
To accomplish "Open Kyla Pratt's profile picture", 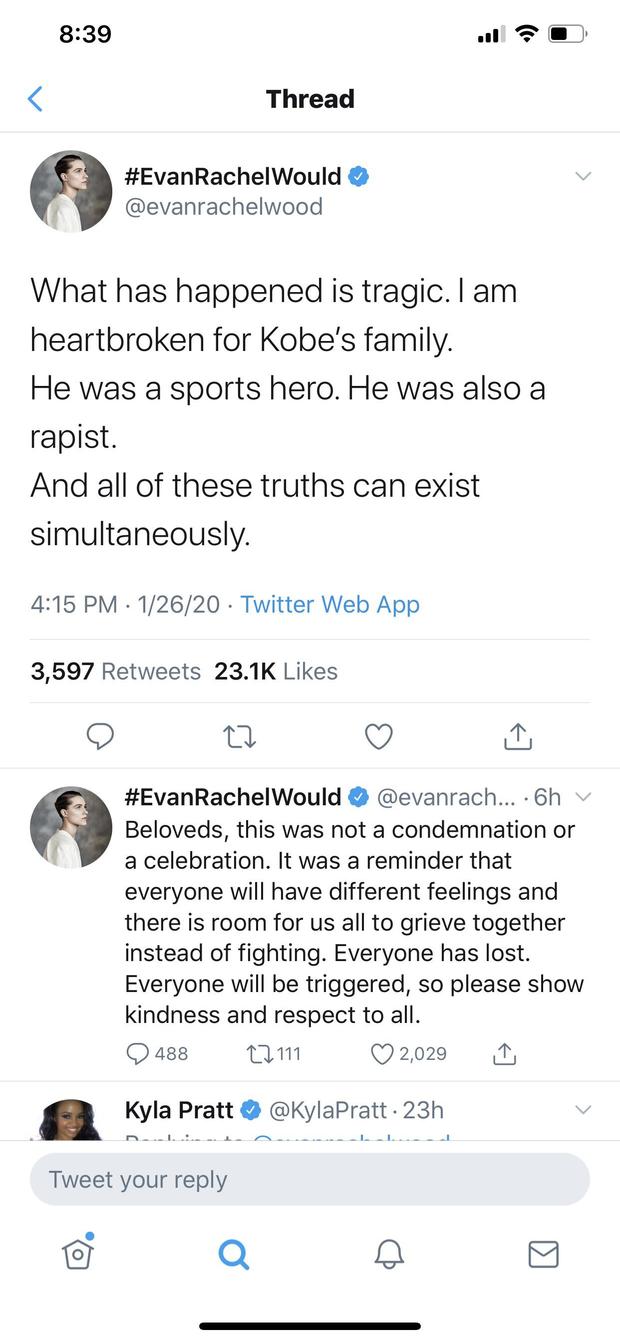I will pos(71,1122).
